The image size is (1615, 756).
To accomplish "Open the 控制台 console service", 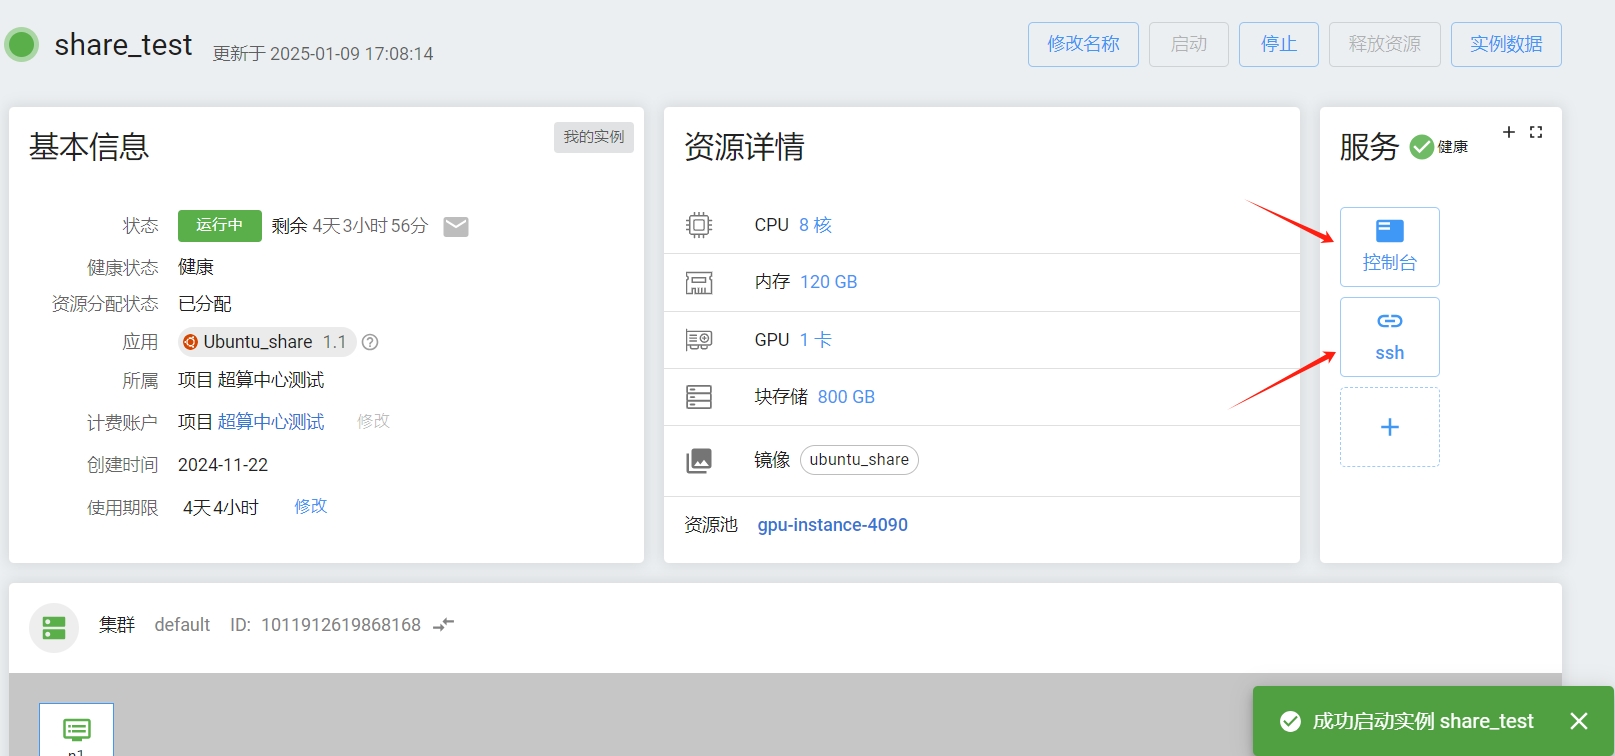I will coord(1390,247).
